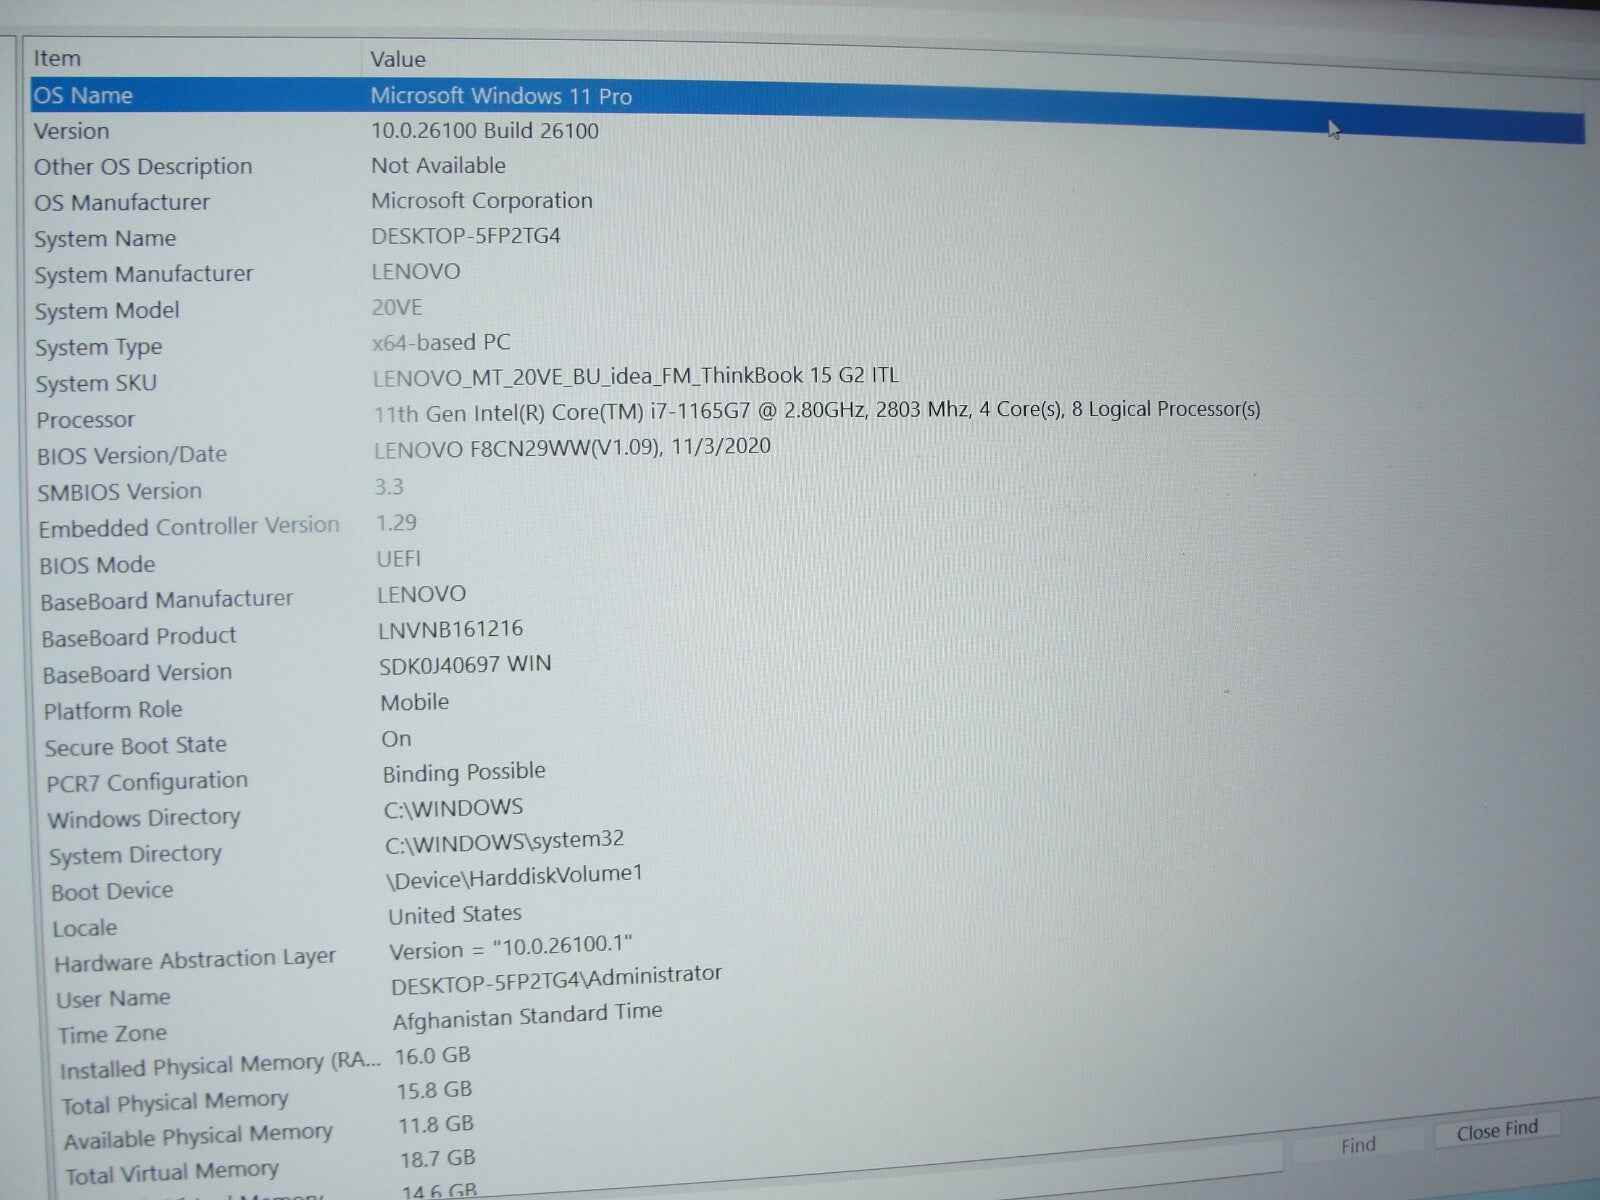Click the Value column header
The width and height of the screenshot is (1600, 1200).
(398, 60)
